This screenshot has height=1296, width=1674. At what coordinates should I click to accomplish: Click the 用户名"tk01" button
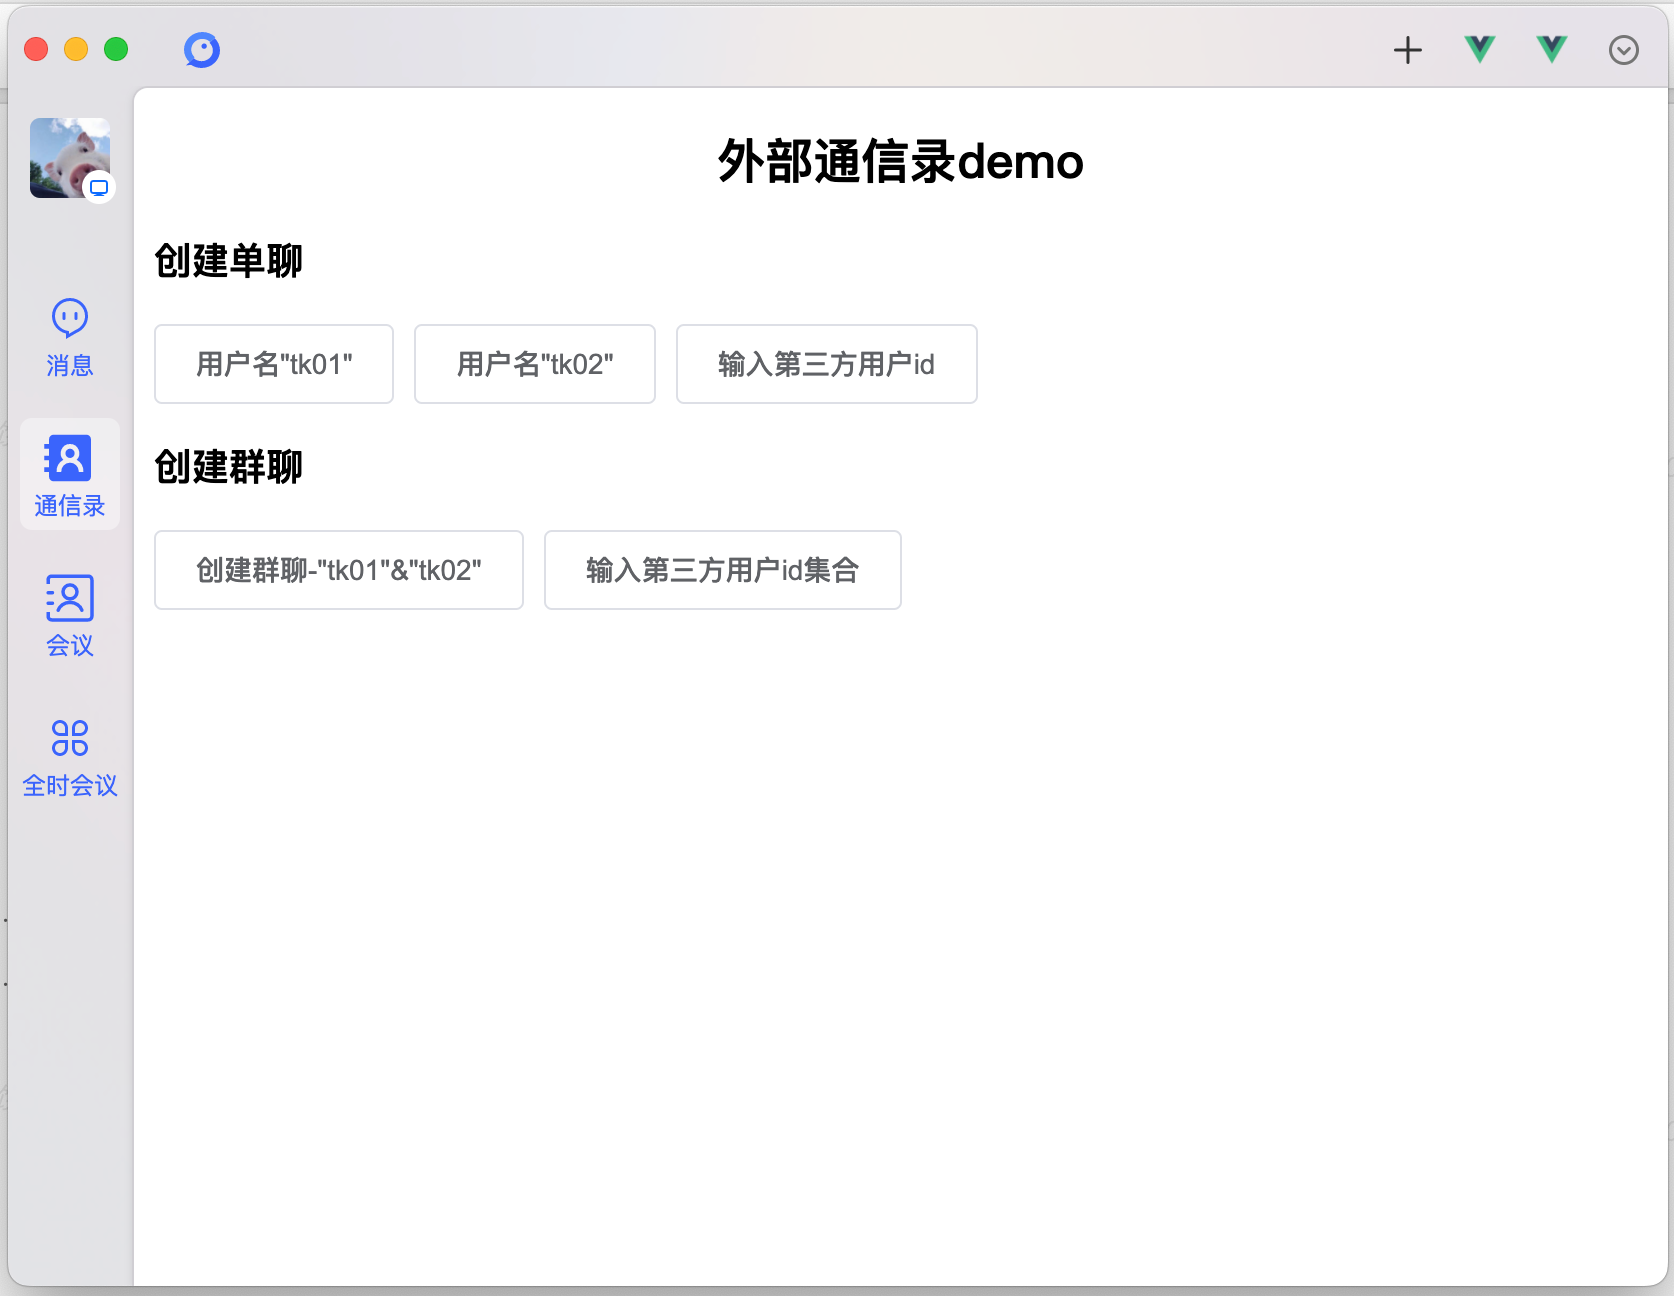tap(274, 364)
